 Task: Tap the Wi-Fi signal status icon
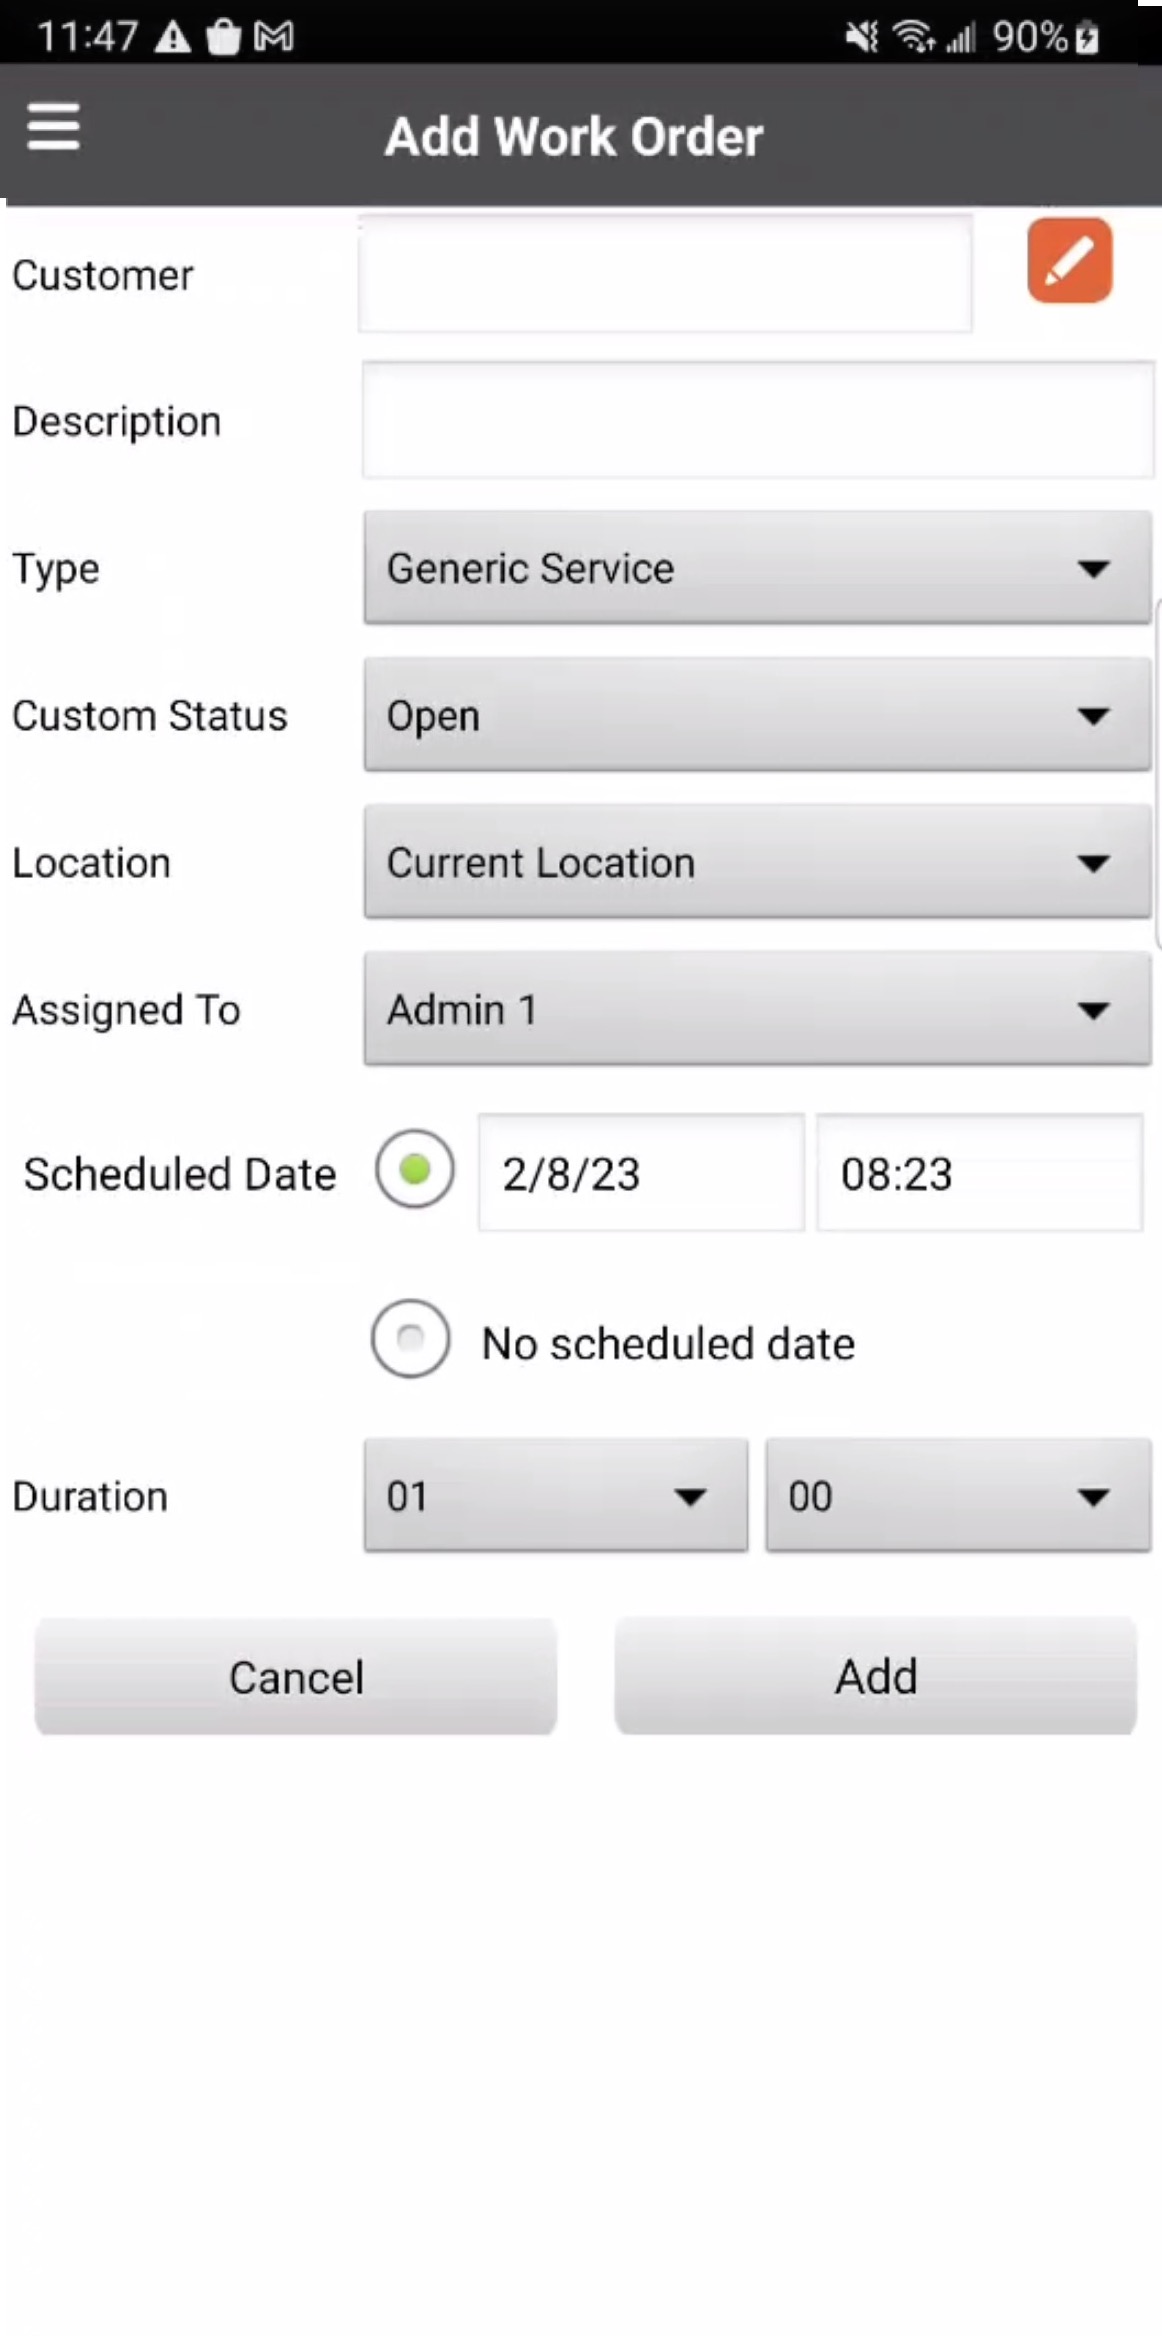pos(913,38)
